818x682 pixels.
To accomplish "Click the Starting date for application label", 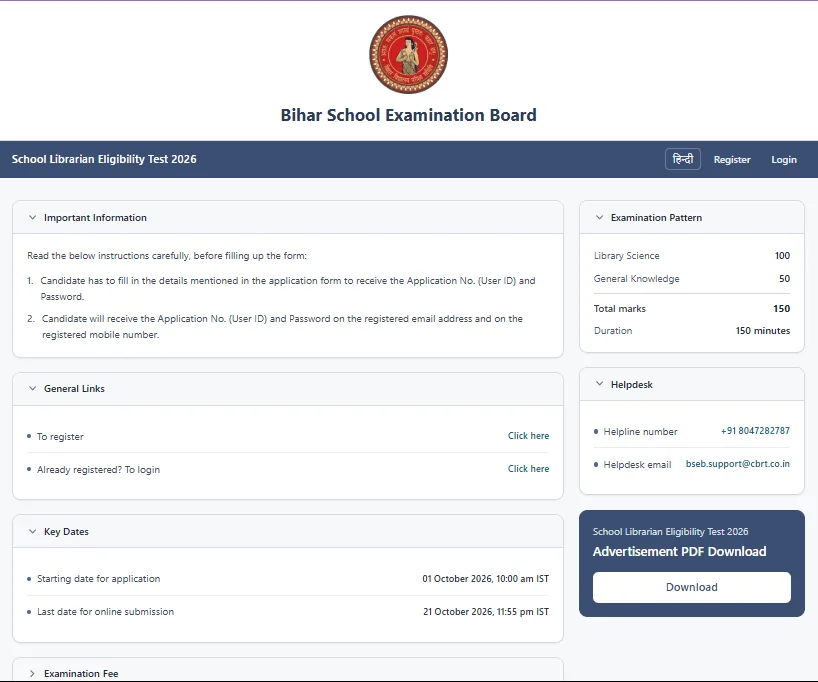I will point(99,579).
